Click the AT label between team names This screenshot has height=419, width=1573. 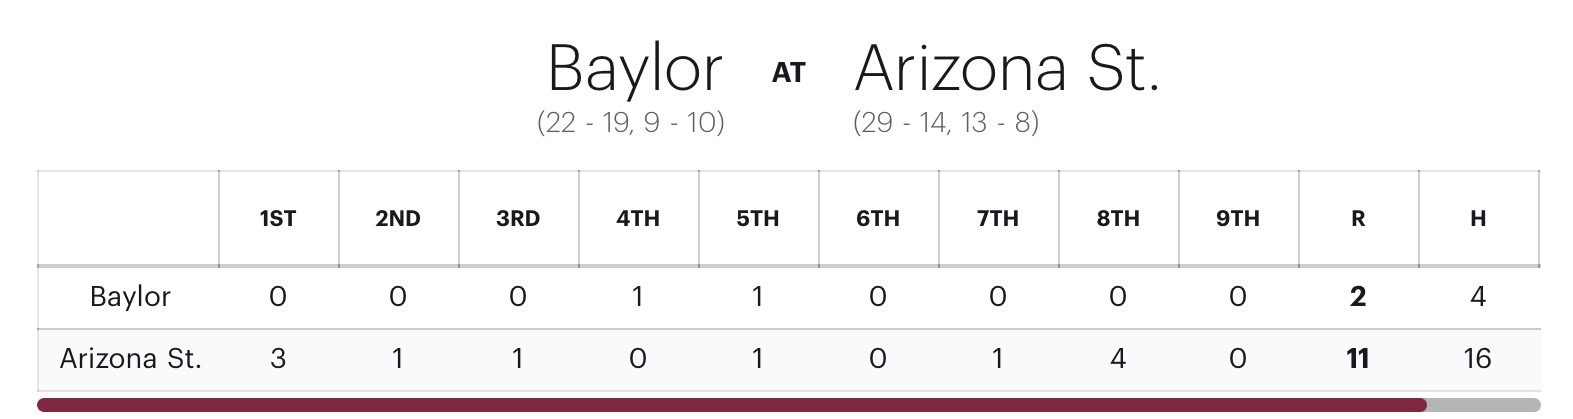pyautogui.click(x=789, y=73)
